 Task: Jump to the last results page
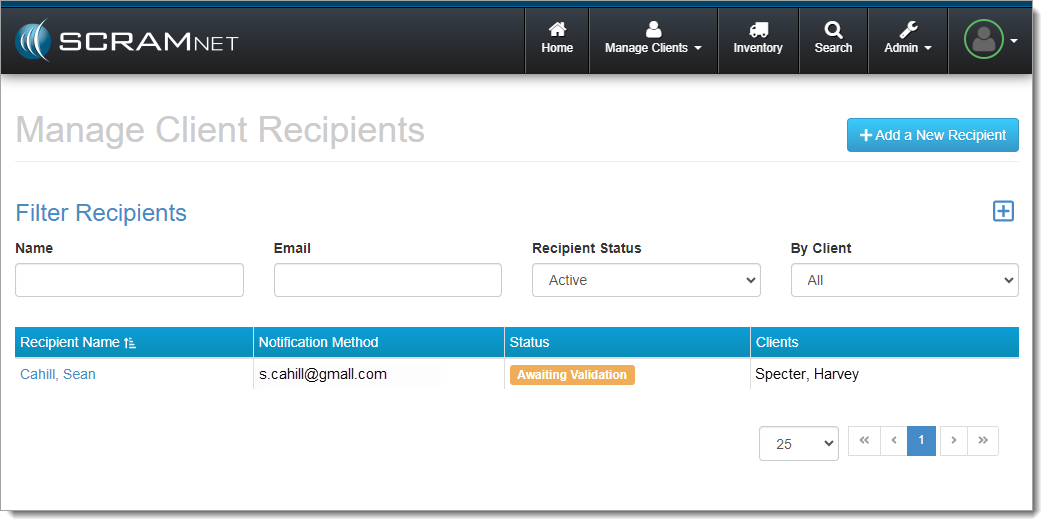pyautogui.click(x=983, y=440)
